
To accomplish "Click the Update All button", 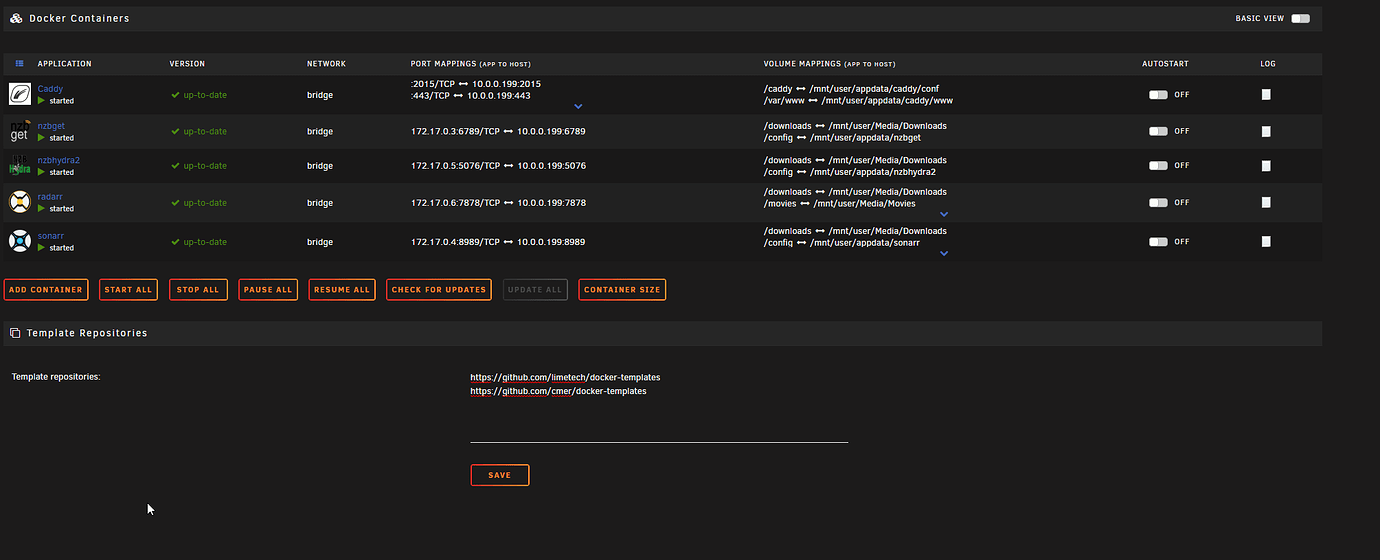I will click(x=535, y=290).
